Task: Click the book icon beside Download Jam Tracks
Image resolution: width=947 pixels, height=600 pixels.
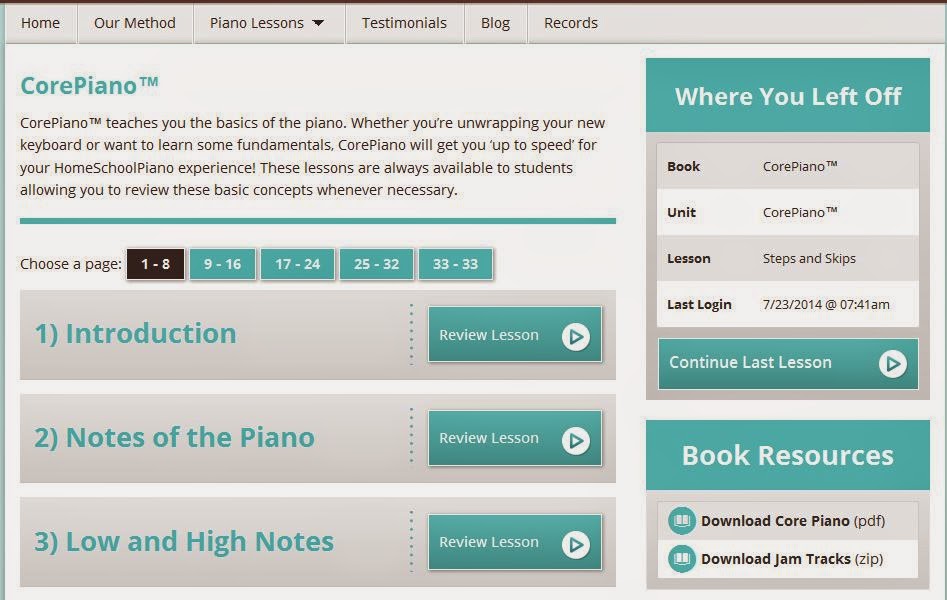Action: point(681,558)
